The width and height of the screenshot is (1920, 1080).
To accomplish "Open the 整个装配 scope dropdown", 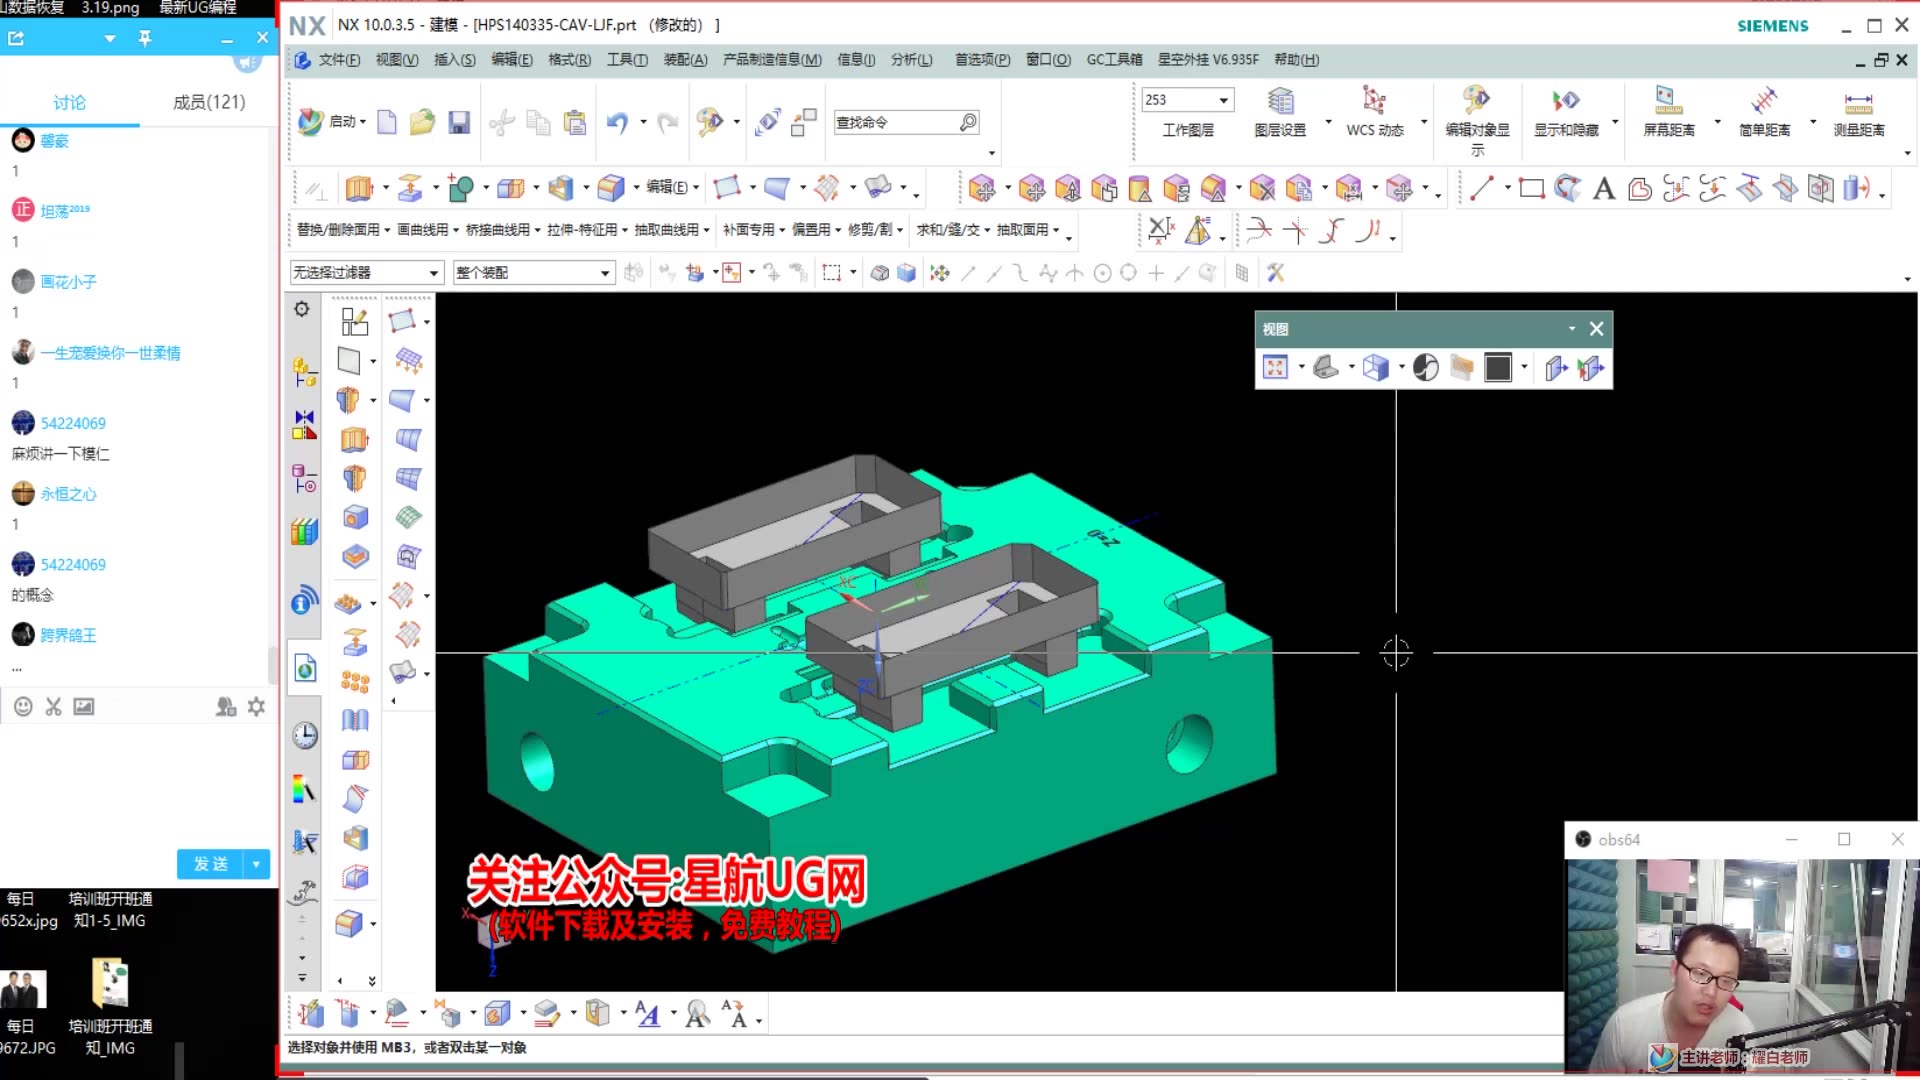I will pyautogui.click(x=605, y=272).
